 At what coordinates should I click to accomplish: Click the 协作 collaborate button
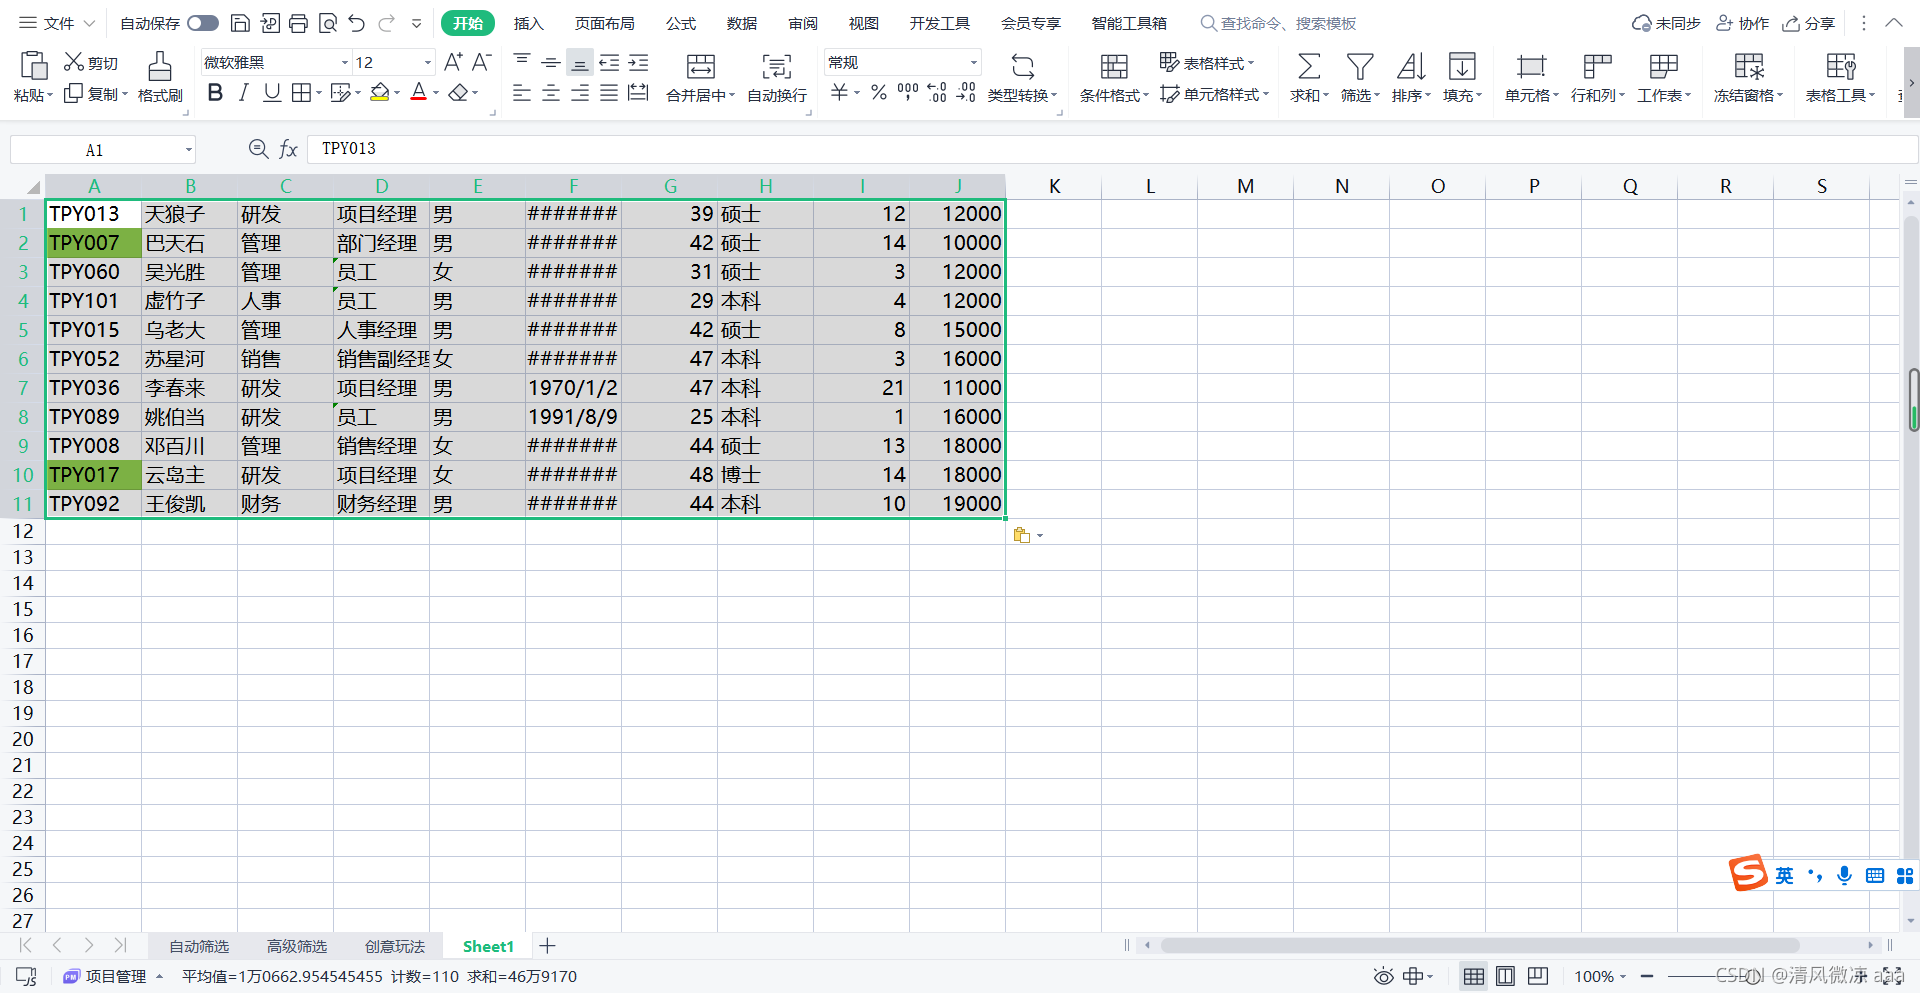[1743, 23]
